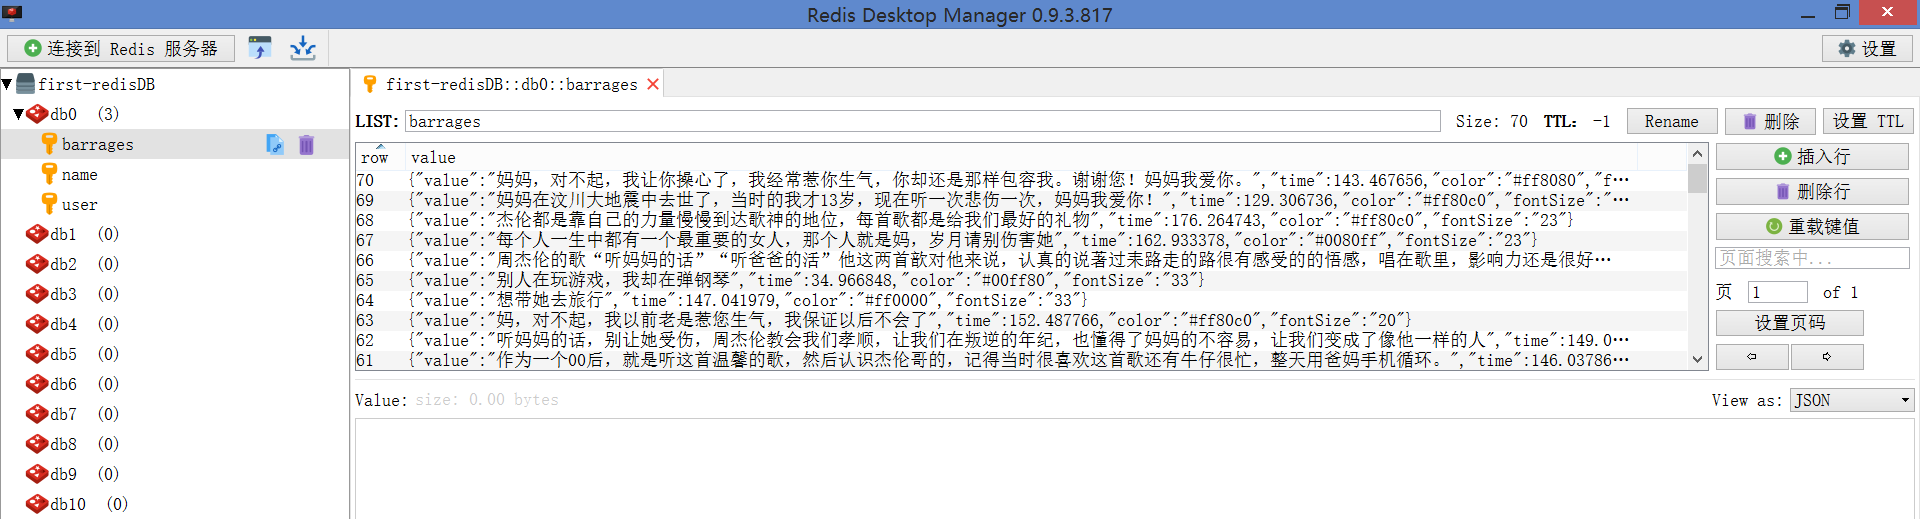
Task: Click the db10 database icon
Action: tap(37, 504)
